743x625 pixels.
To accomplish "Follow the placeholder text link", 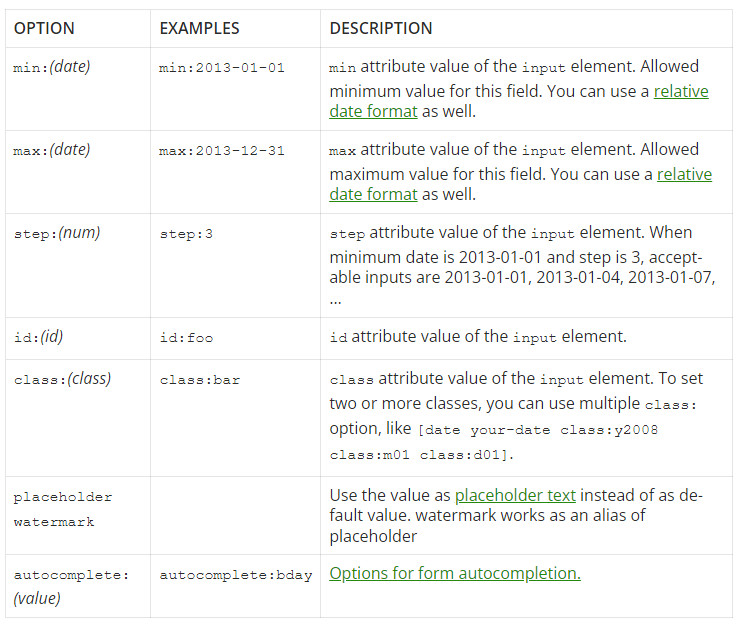I will 516,495.
